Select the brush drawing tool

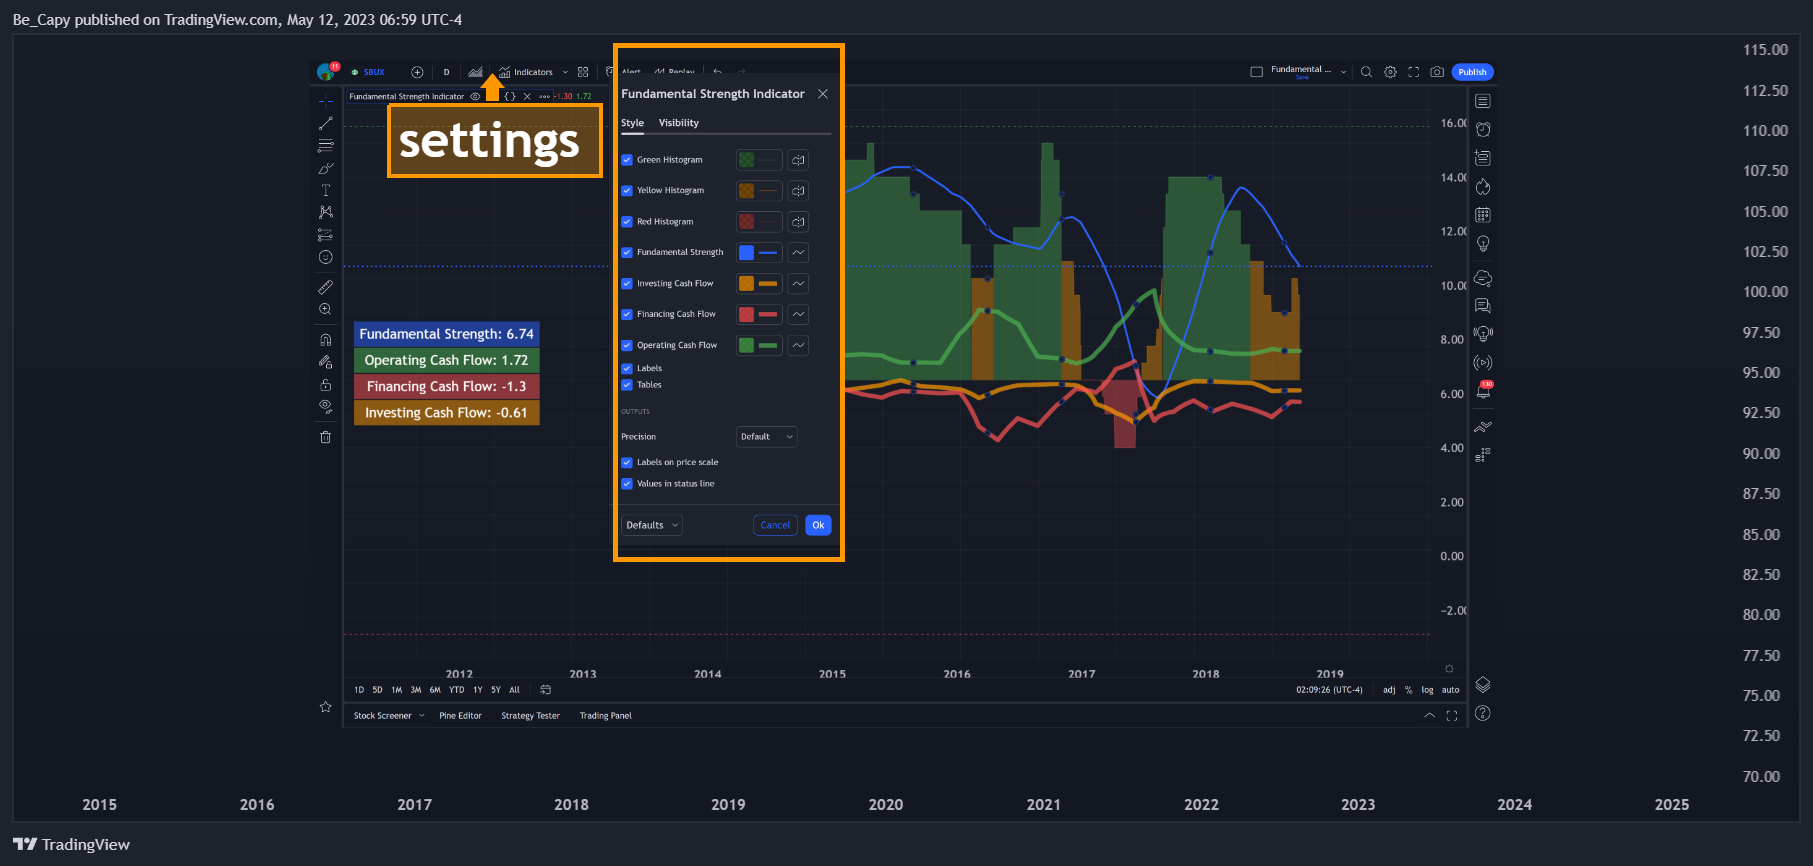325,168
